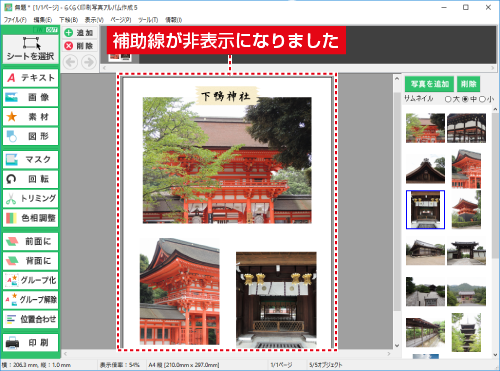
Task: Go to next page arrow
Action: point(89,62)
